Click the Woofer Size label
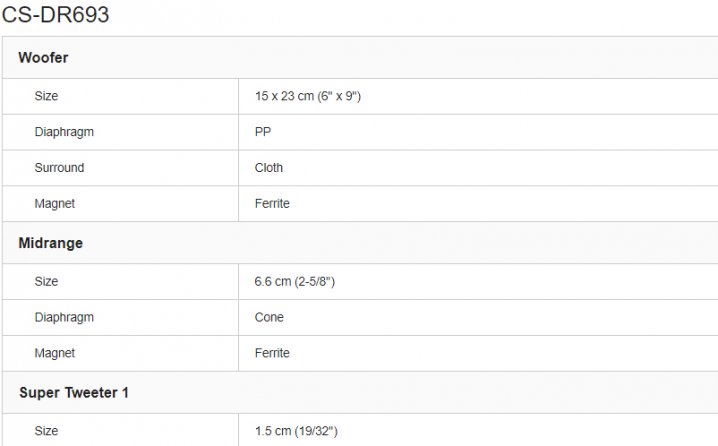Viewport: 718px width, 446px height. click(x=46, y=96)
